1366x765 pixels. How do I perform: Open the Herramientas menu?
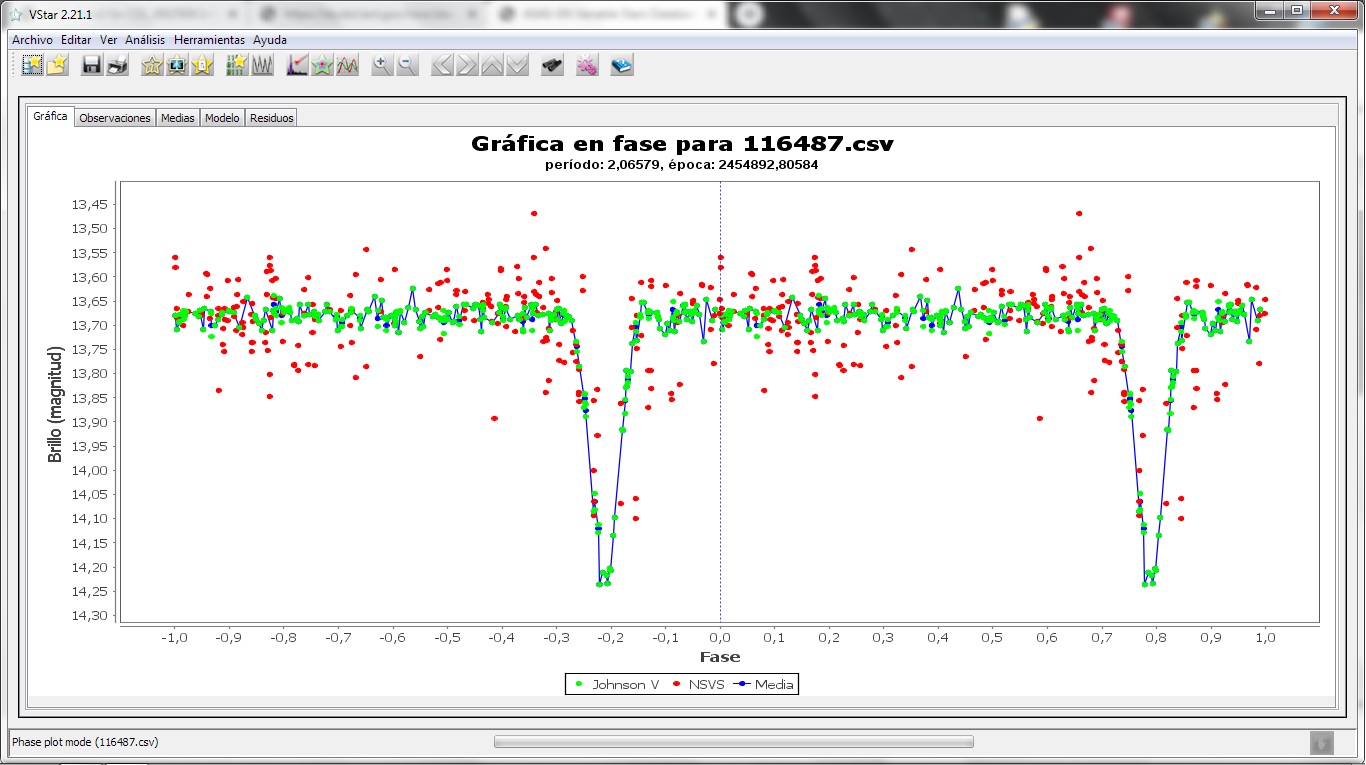point(209,40)
